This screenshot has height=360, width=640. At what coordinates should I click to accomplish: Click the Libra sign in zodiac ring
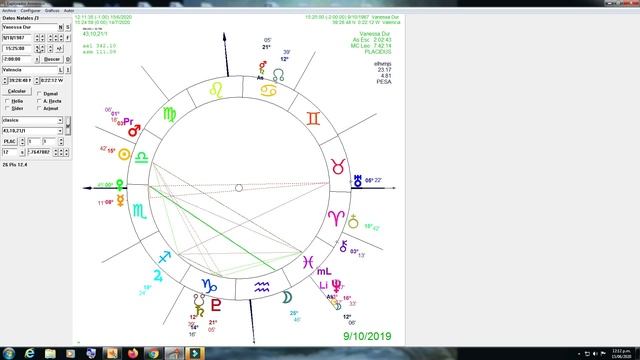click(141, 158)
